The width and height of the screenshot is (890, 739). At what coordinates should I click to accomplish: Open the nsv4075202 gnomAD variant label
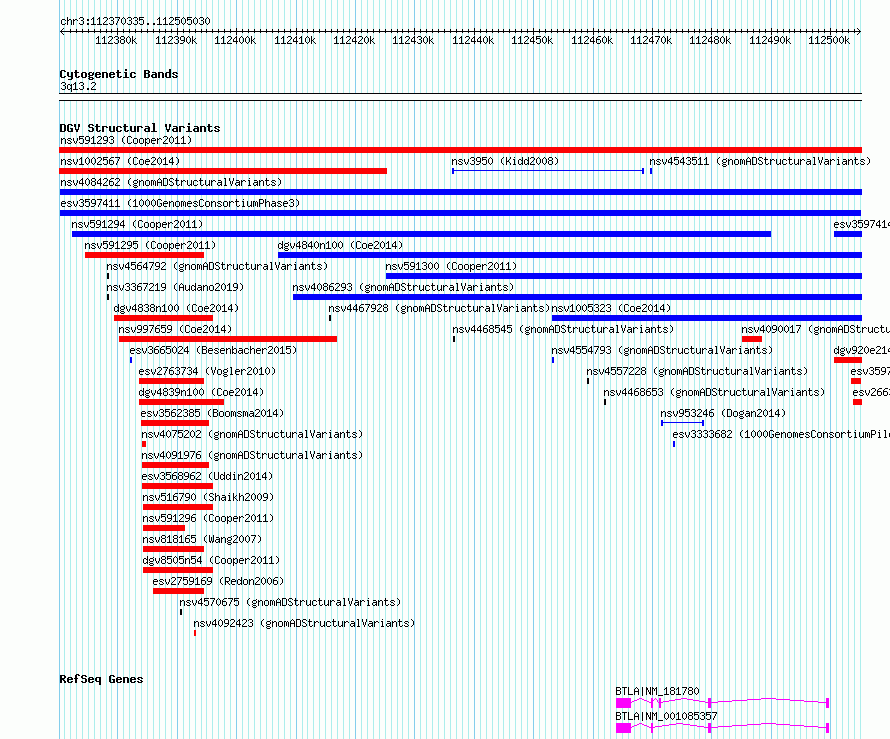(252, 434)
